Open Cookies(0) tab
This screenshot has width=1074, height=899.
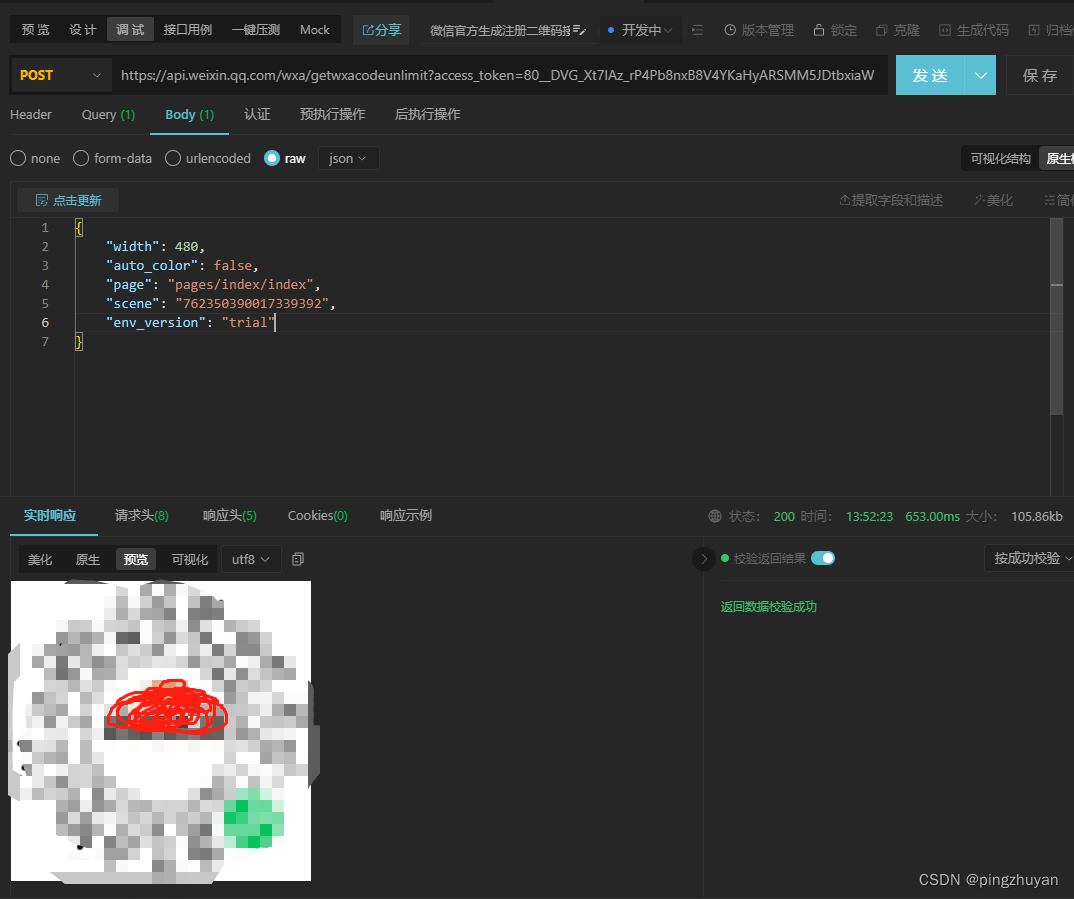pyautogui.click(x=318, y=515)
